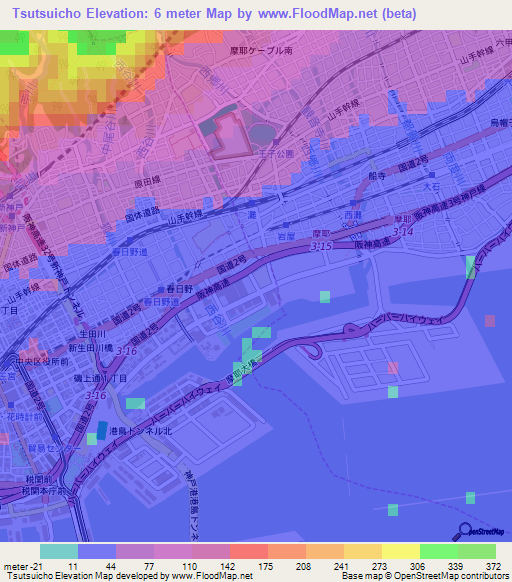512x582 pixels.
Task: Click the 税関本庁前 map label
Action: pos(43,491)
